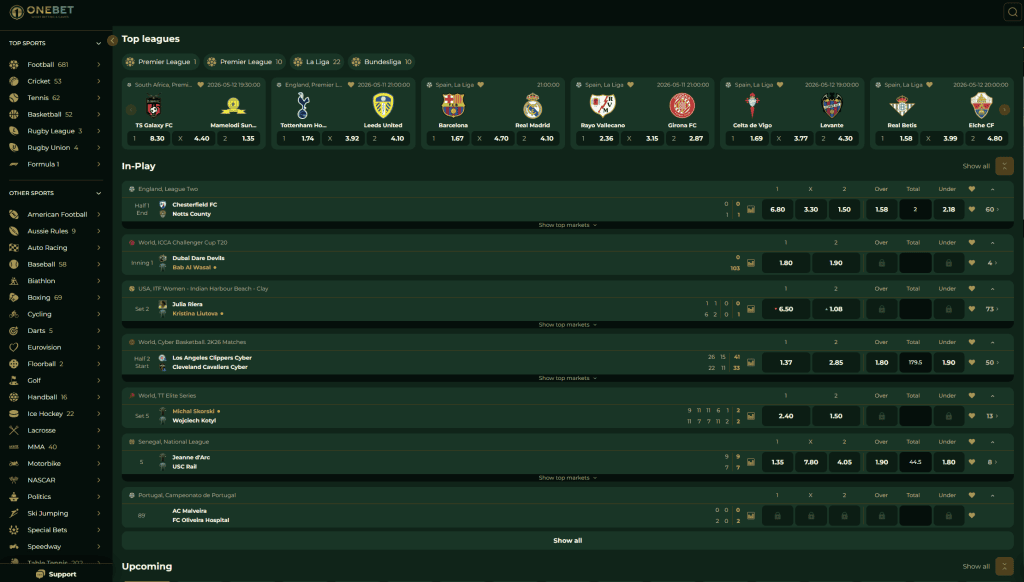Select the Handball sport icon
Image resolution: width=1024 pixels, height=582 pixels.
pyautogui.click(x=14, y=397)
